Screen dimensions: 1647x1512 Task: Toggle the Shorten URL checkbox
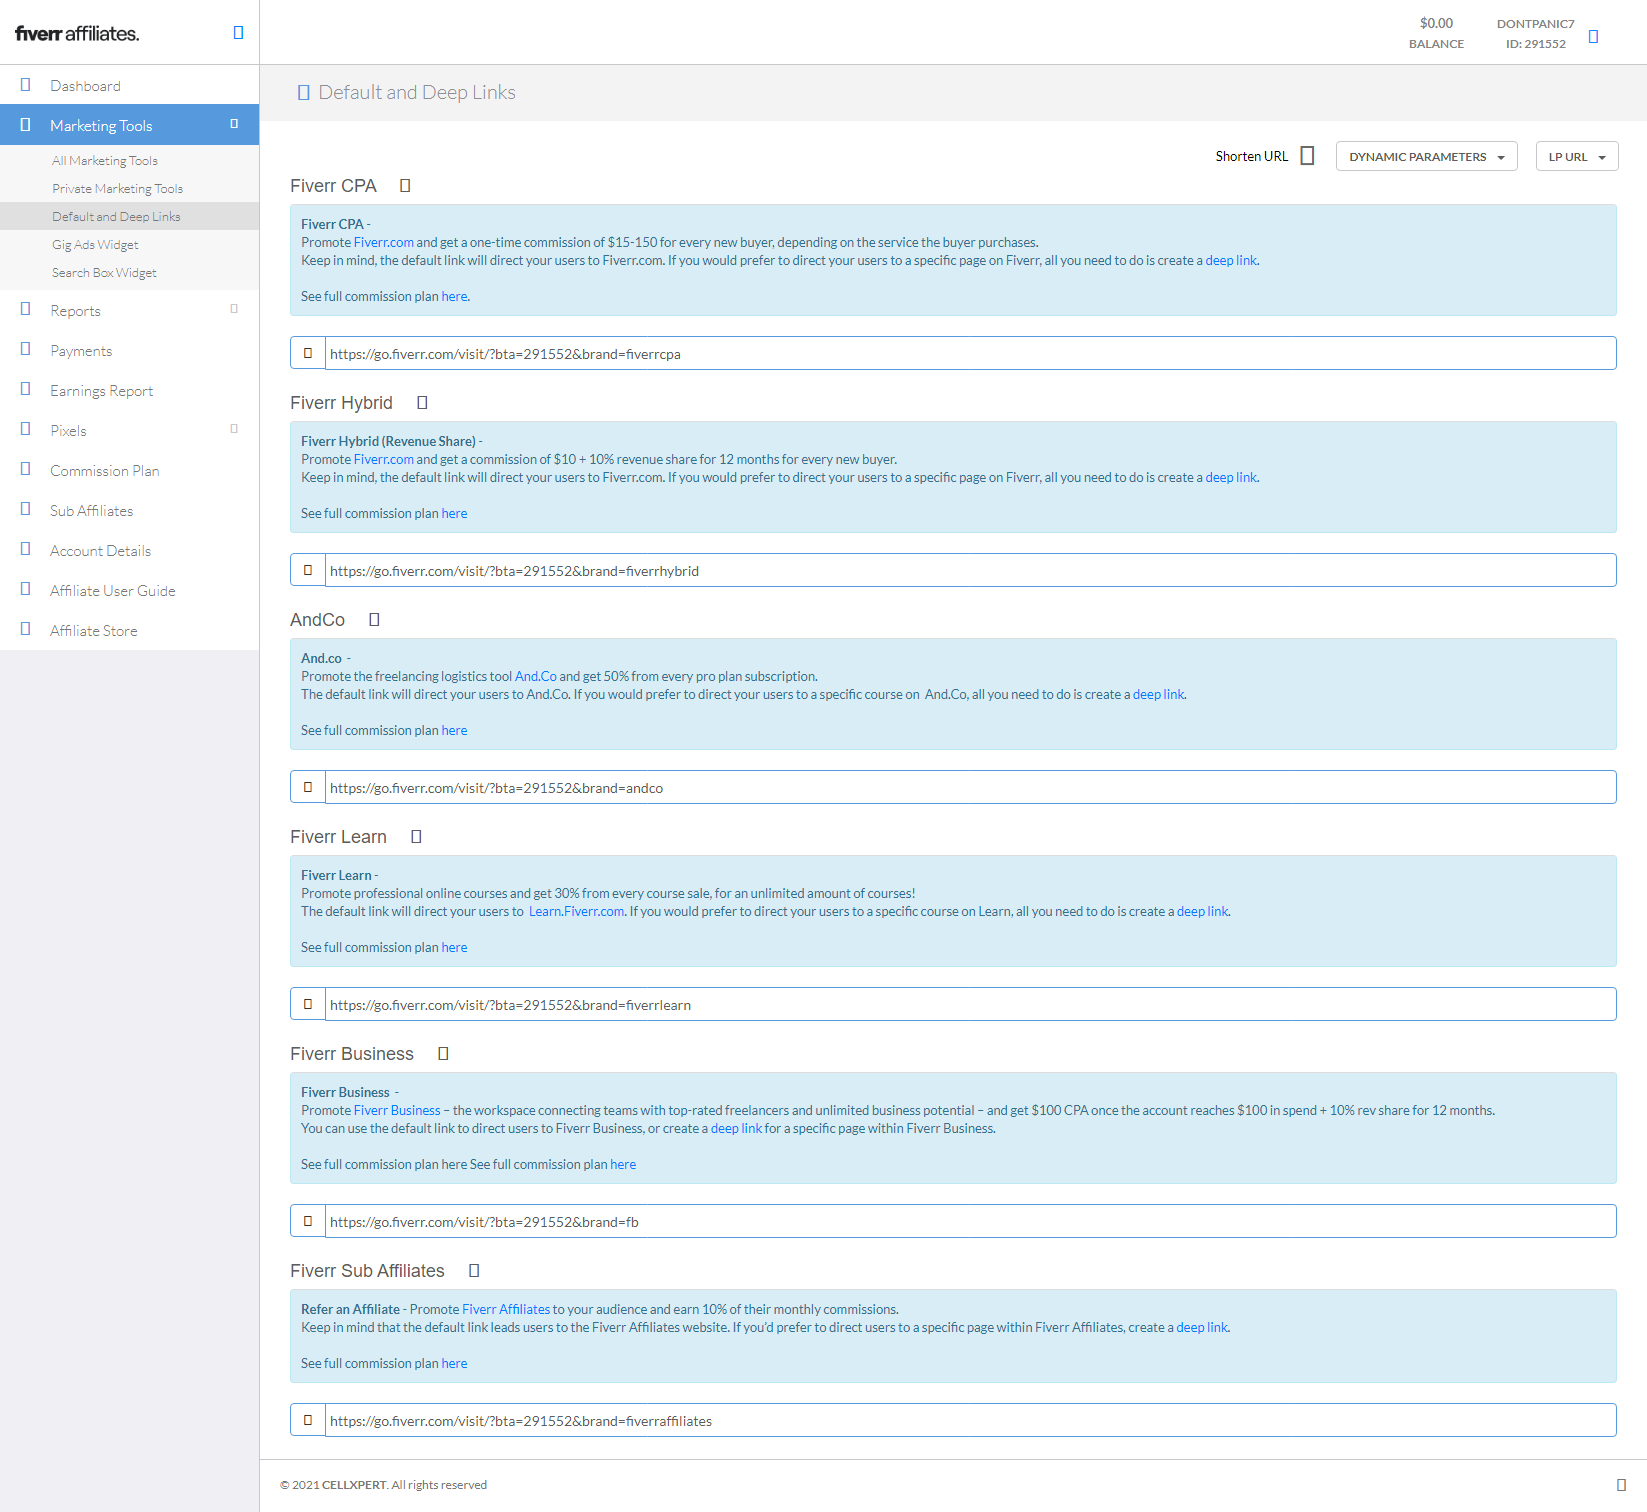click(x=1307, y=156)
